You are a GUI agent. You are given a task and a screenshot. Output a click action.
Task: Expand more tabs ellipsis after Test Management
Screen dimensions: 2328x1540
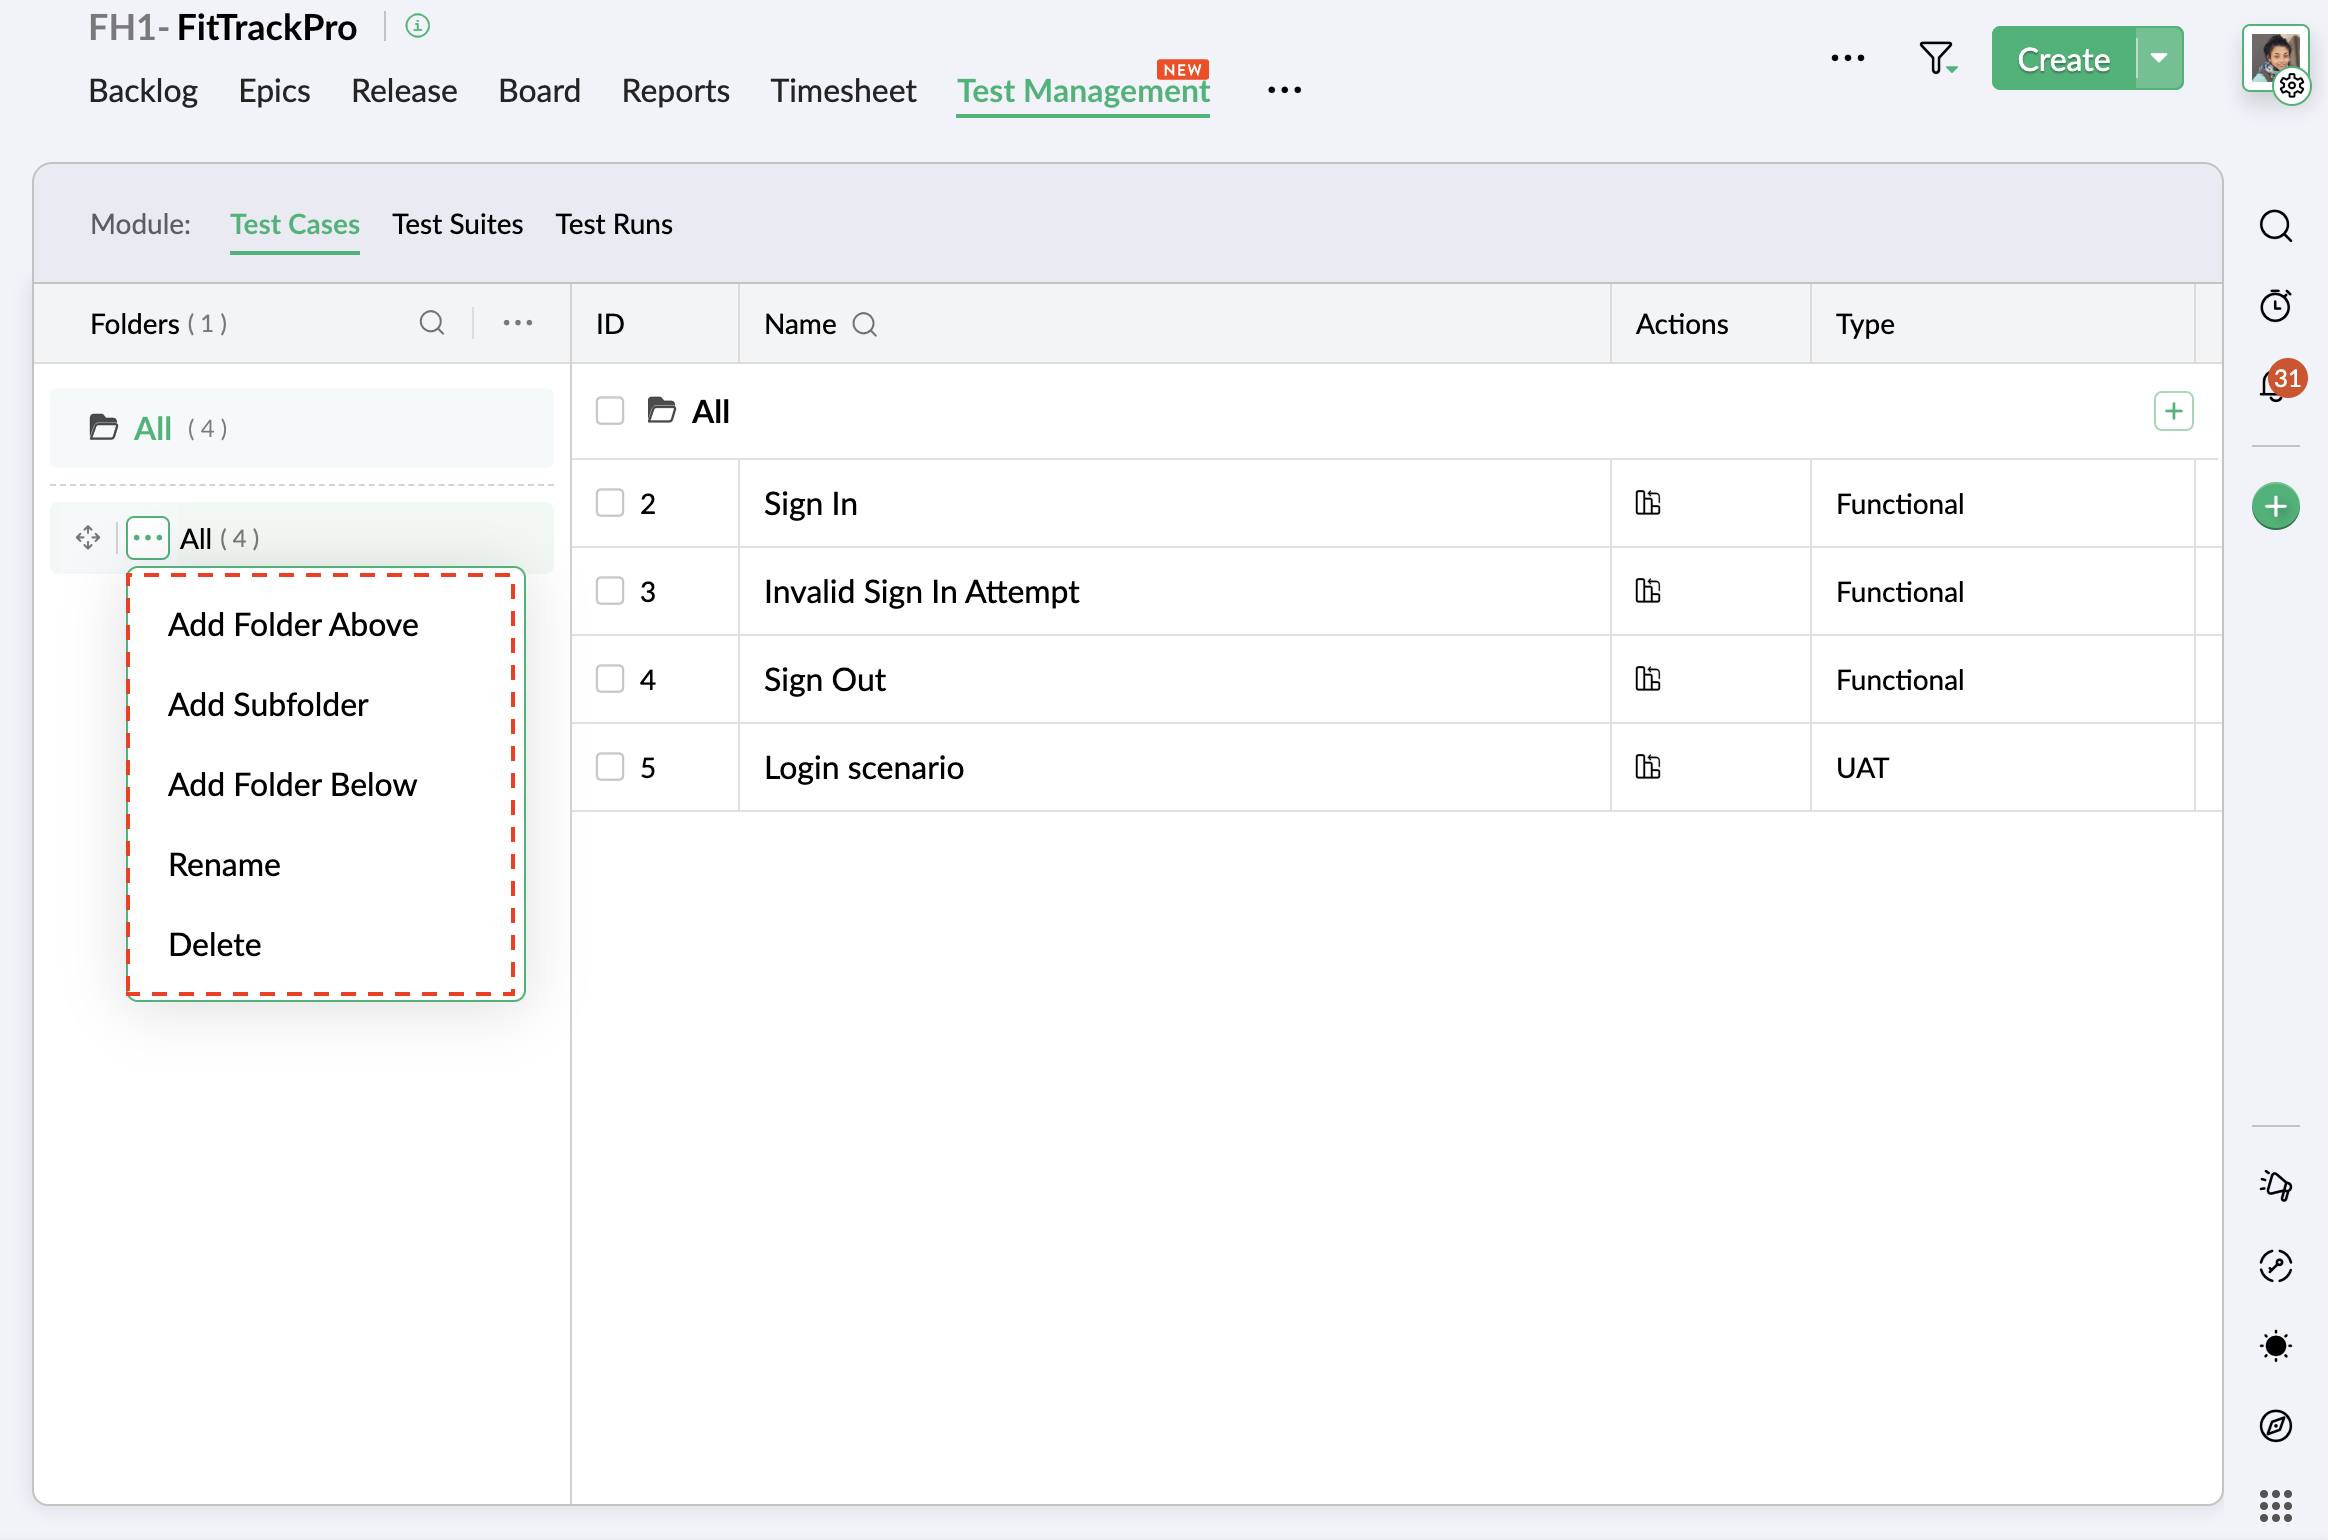click(1284, 90)
